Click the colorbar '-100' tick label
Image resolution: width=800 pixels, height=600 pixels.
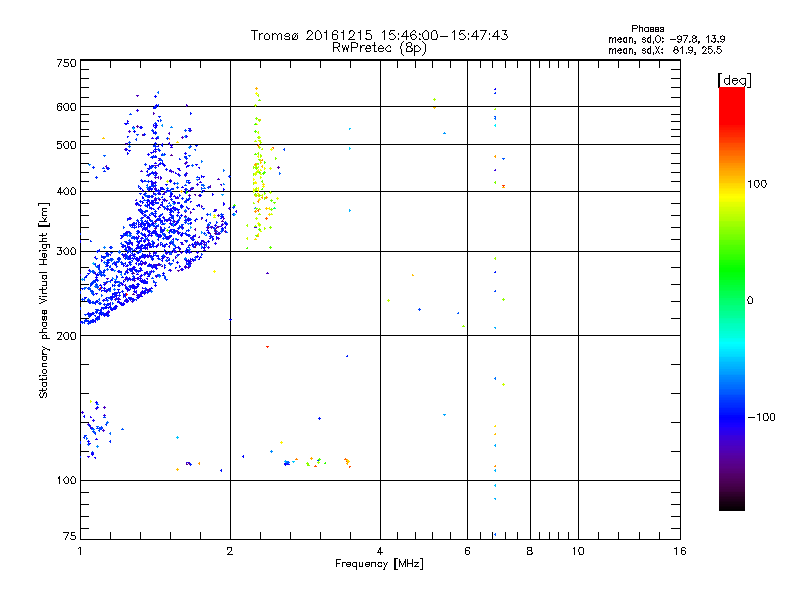(761, 417)
